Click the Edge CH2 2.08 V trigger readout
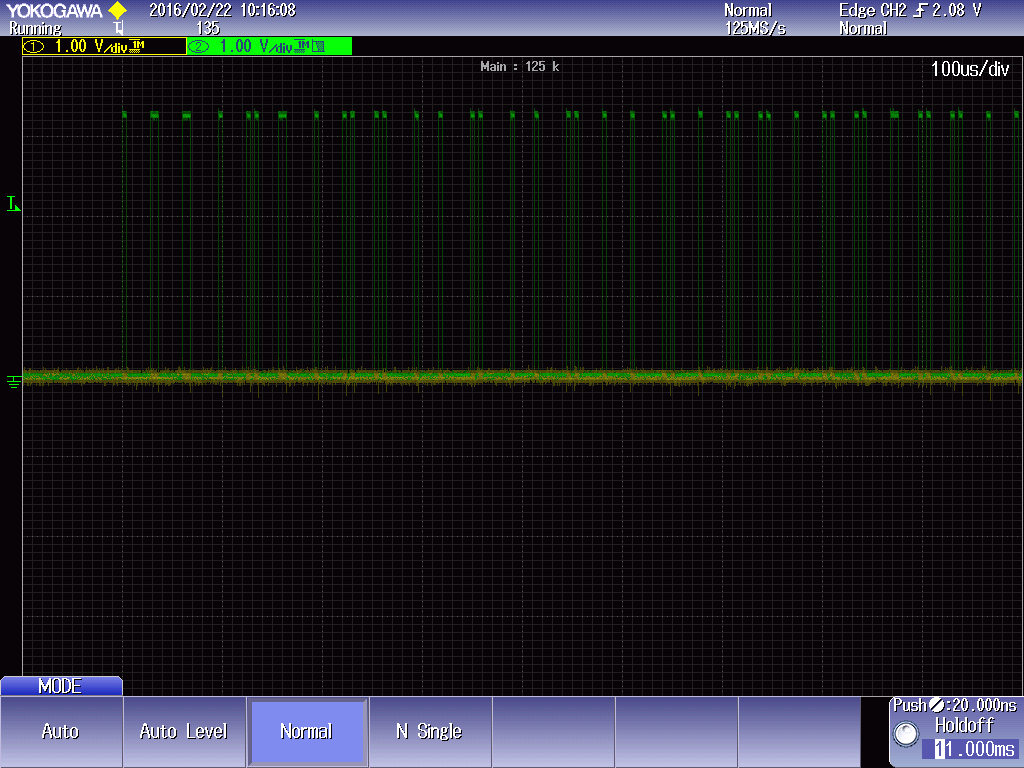The width and height of the screenshot is (1024, 768). (x=910, y=11)
